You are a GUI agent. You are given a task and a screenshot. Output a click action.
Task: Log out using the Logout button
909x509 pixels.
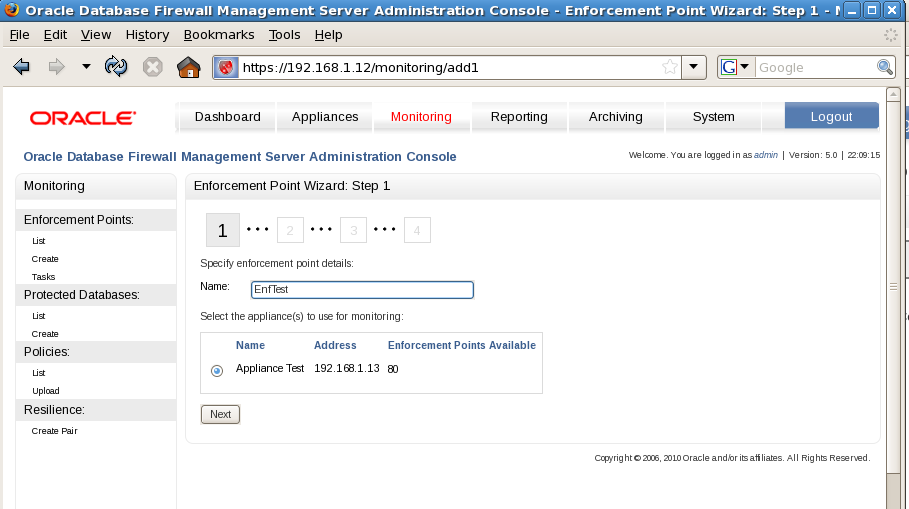tap(831, 117)
